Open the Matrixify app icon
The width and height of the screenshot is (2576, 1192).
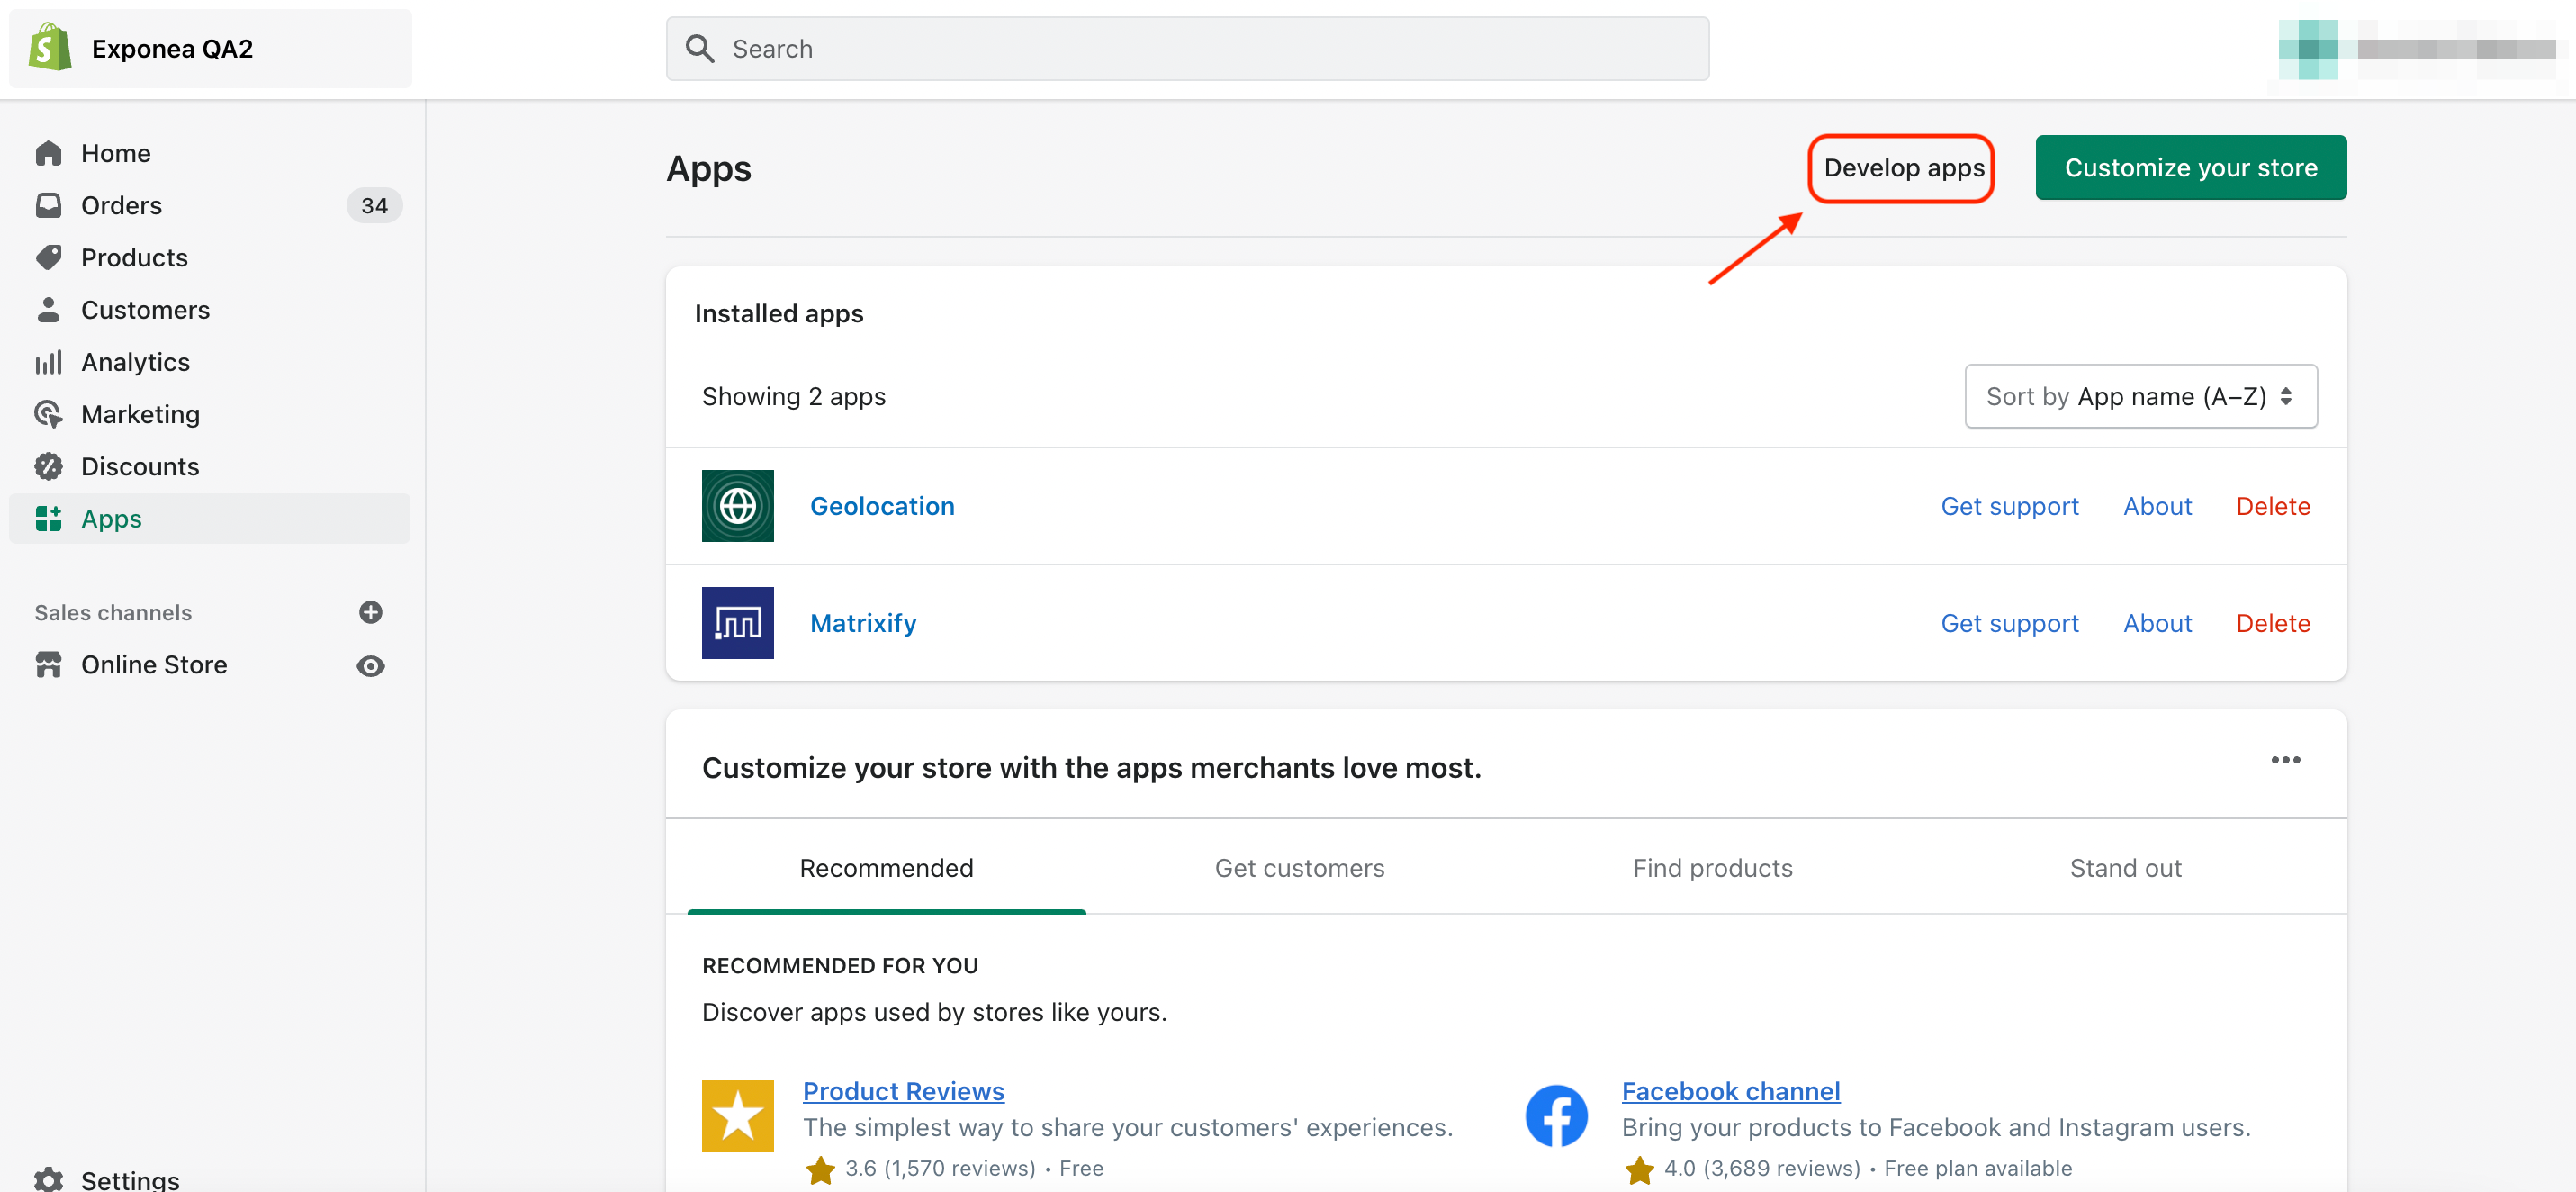point(737,622)
